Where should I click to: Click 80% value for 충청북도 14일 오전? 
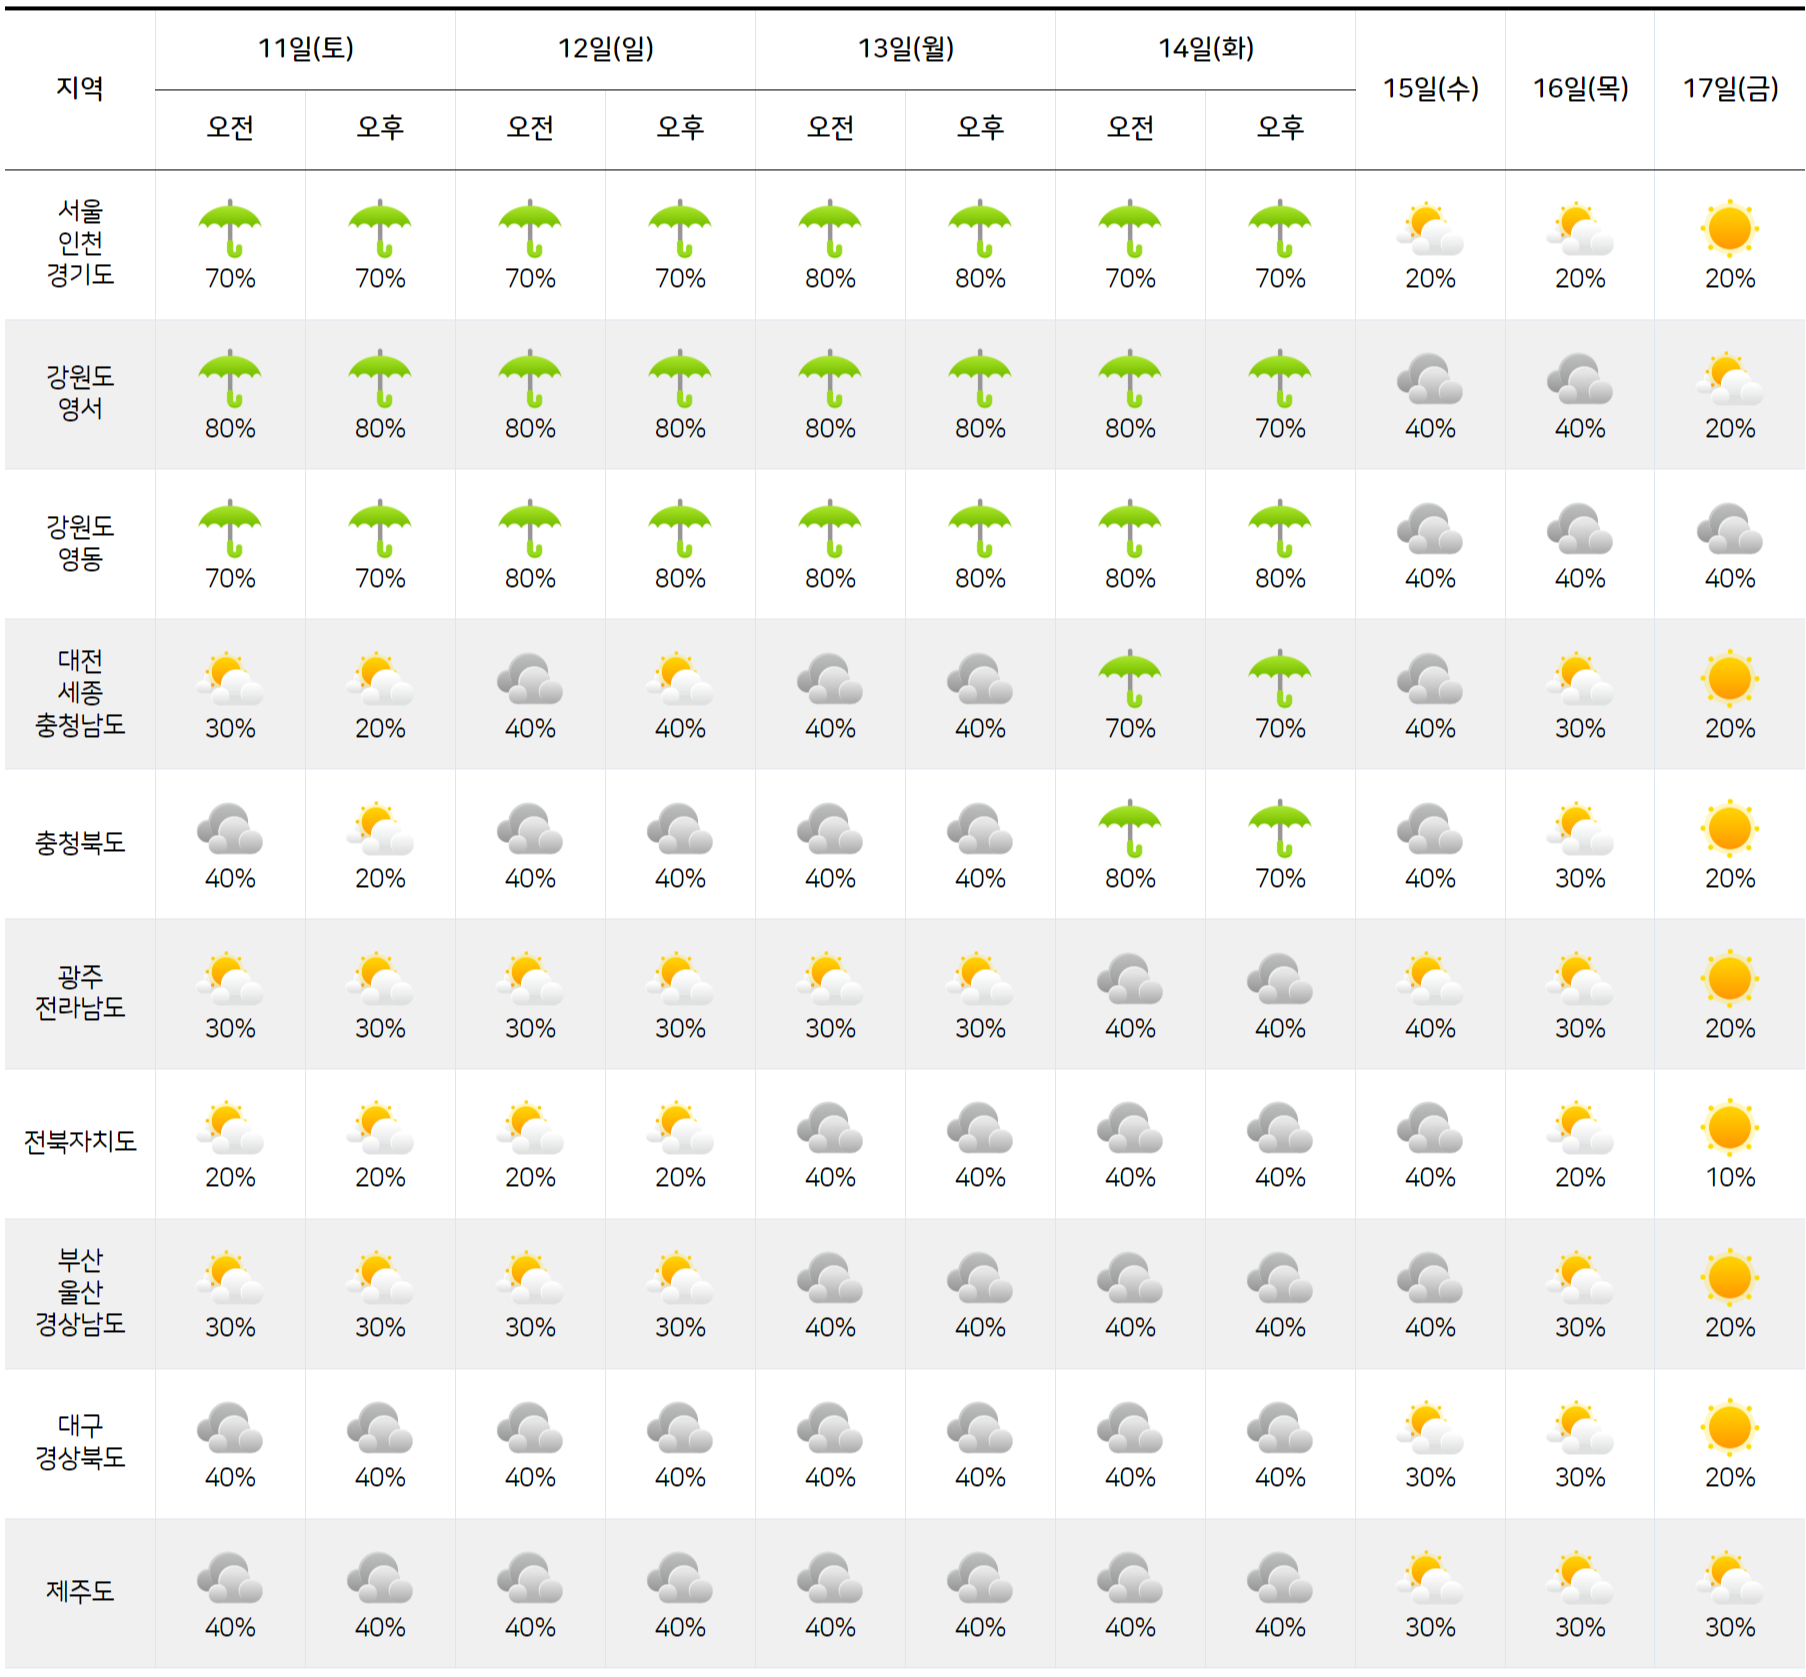1130,878
